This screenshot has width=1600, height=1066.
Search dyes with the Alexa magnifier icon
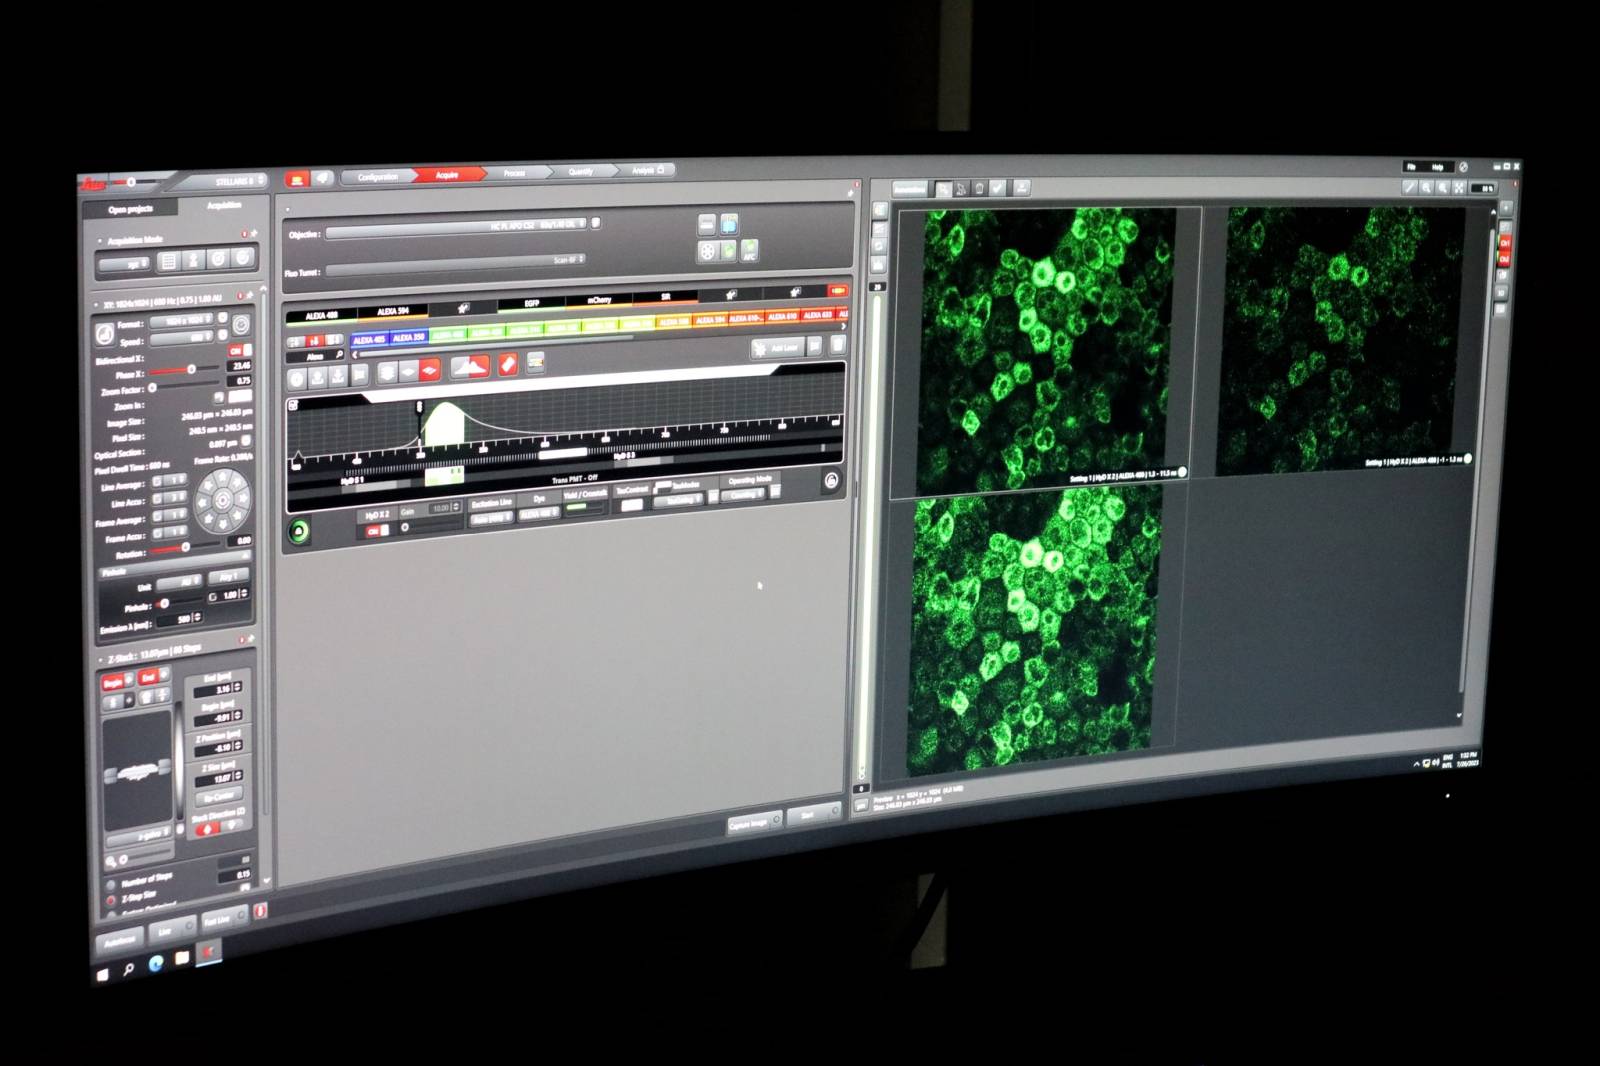(x=340, y=355)
